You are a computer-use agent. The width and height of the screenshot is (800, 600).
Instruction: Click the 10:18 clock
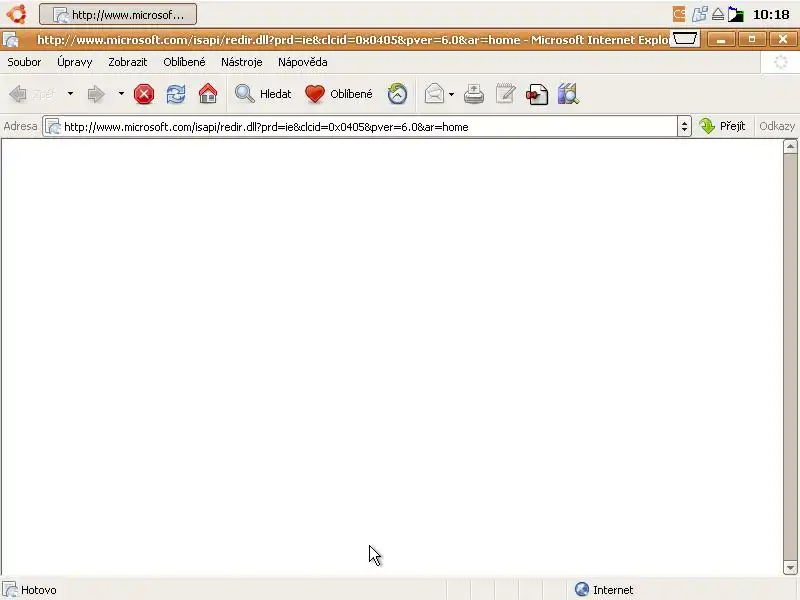[x=771, y=15]
